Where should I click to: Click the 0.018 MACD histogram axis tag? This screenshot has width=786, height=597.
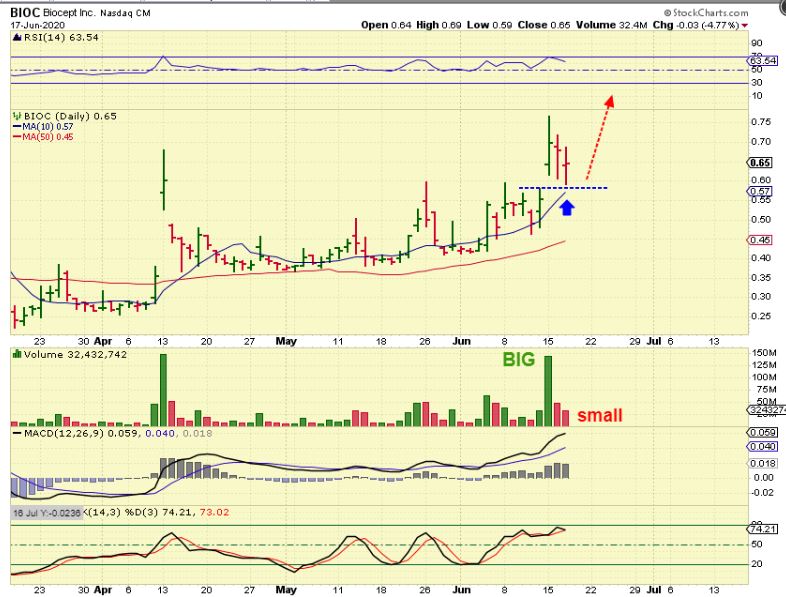point(762,464)
